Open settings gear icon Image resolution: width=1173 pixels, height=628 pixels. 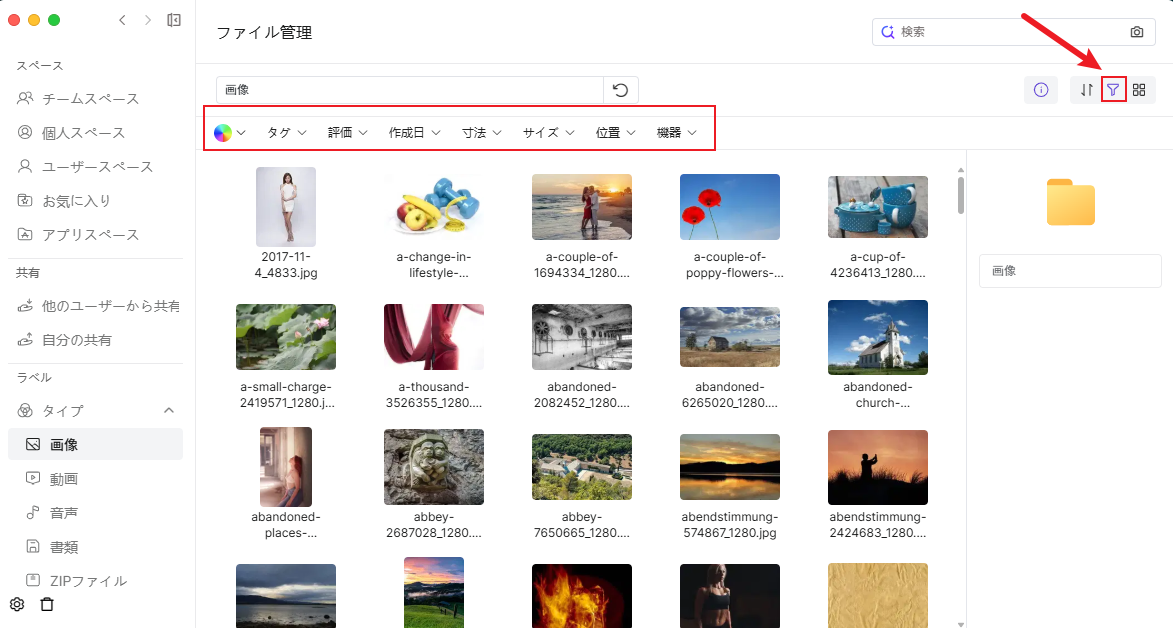[17, 604]
